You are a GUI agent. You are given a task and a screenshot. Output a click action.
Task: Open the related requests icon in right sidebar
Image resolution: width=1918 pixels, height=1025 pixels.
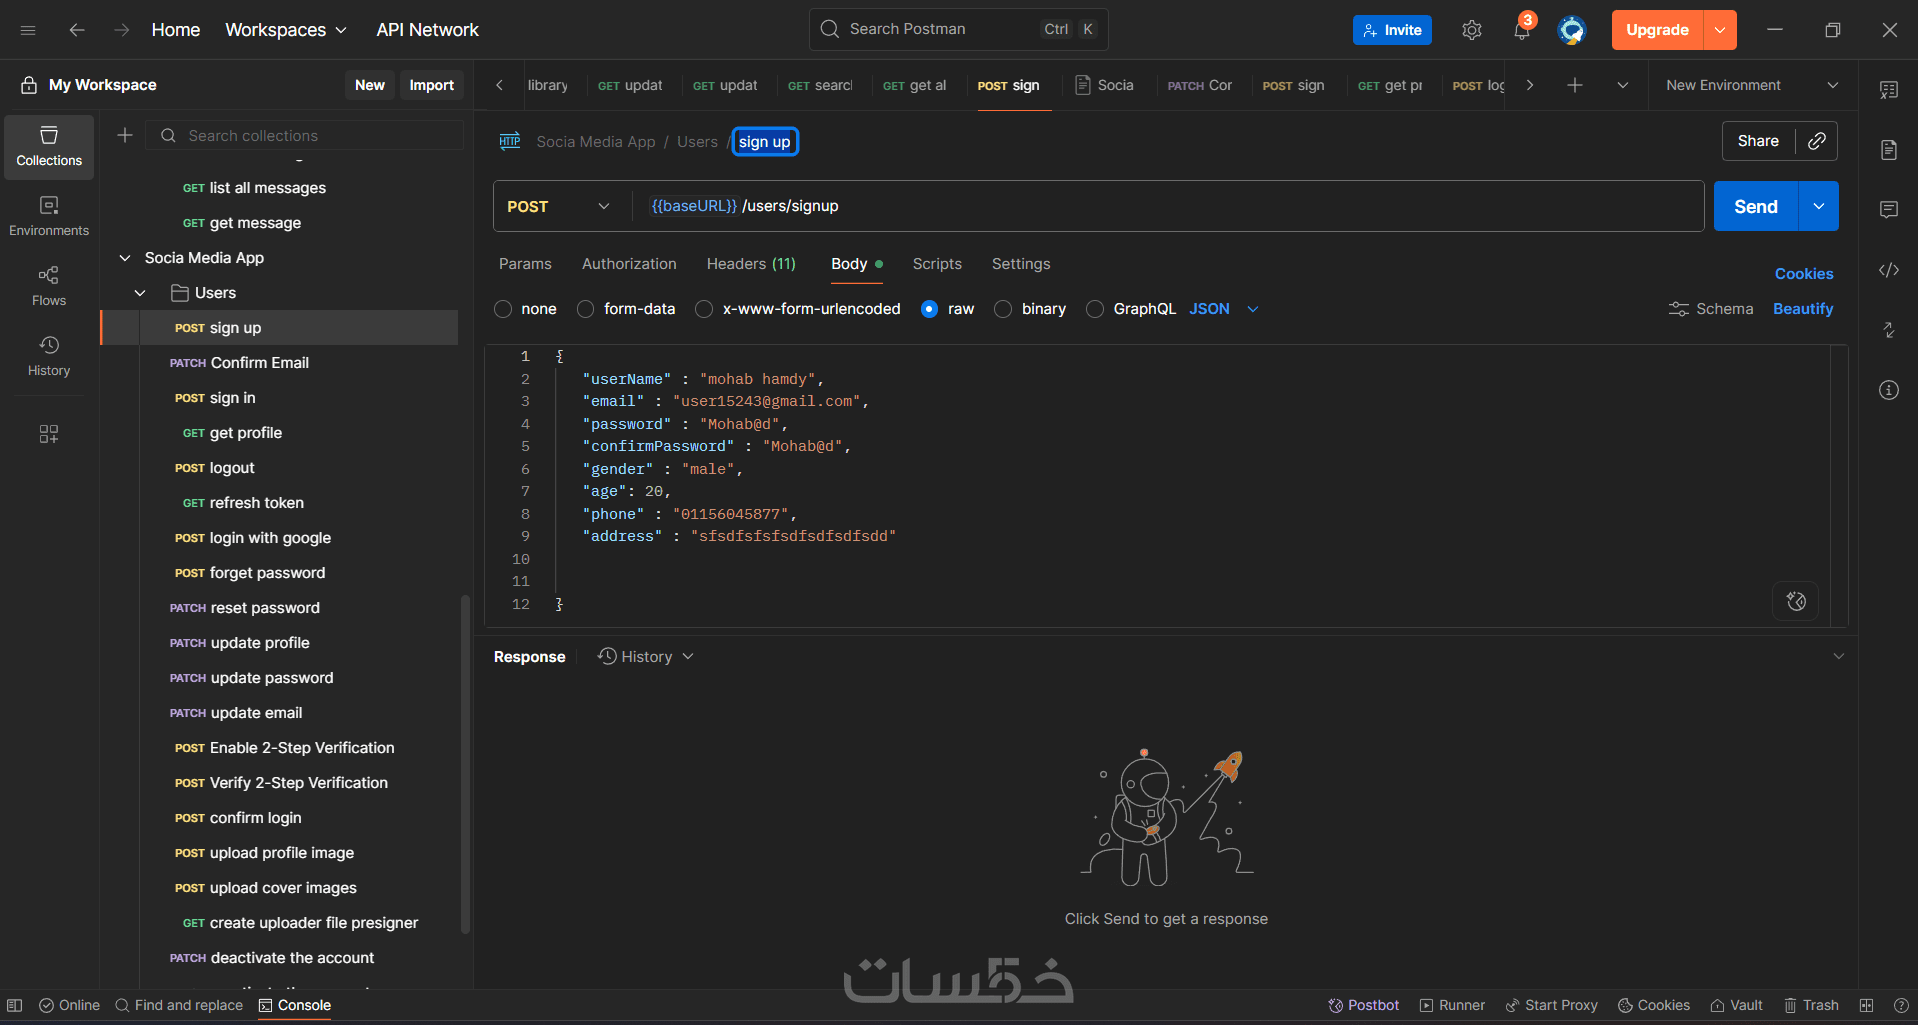(1889, 330)
